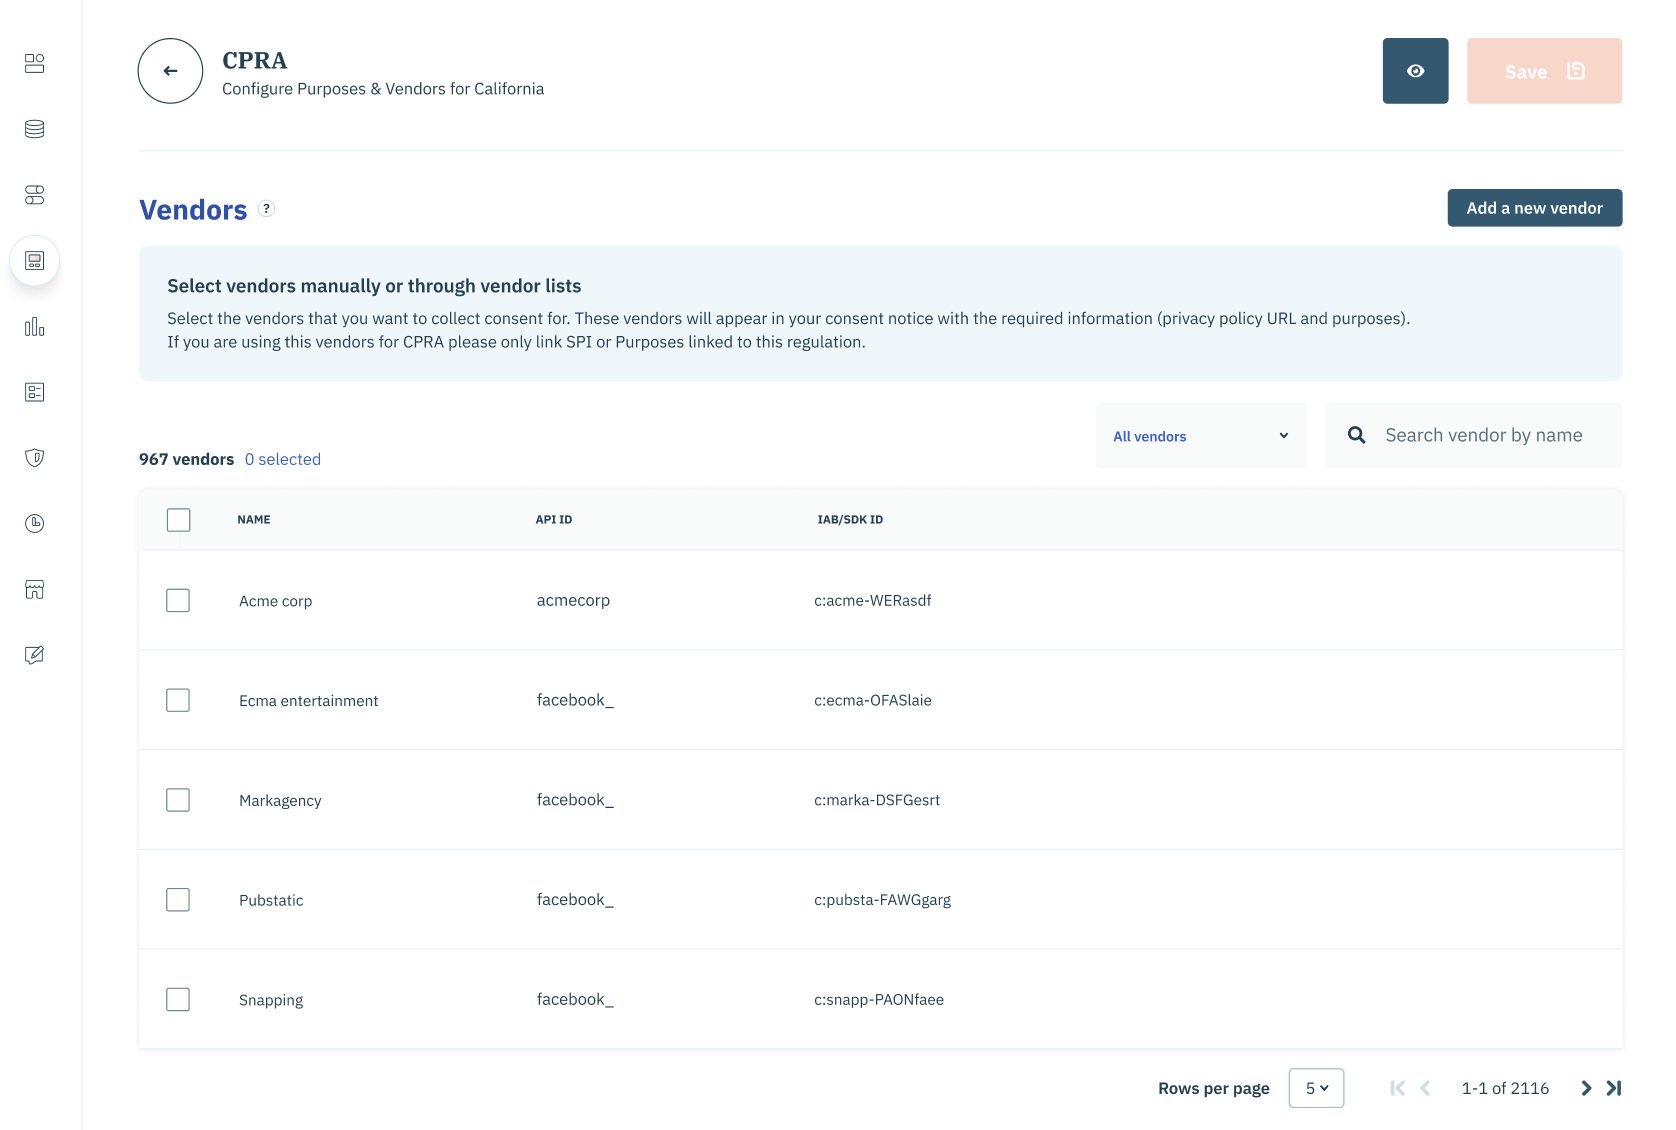The width and height of the screenshot is (1676, 1130).
Task: Select the database icon in the sidebar
Action: click(34, 128)
